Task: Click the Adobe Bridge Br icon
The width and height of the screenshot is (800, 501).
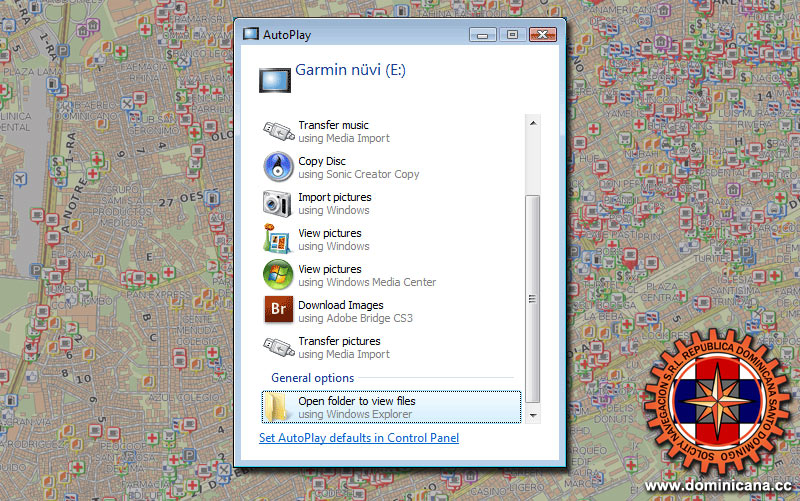Action: point(279,310)
